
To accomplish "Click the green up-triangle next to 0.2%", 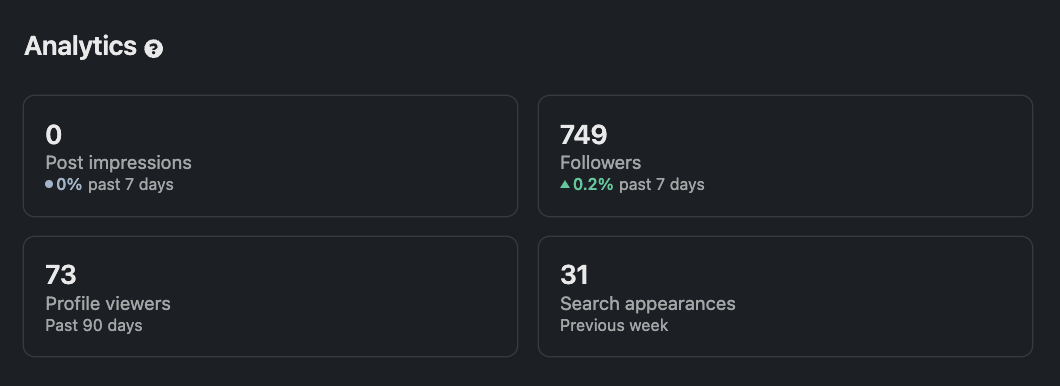I will (565, 184).
